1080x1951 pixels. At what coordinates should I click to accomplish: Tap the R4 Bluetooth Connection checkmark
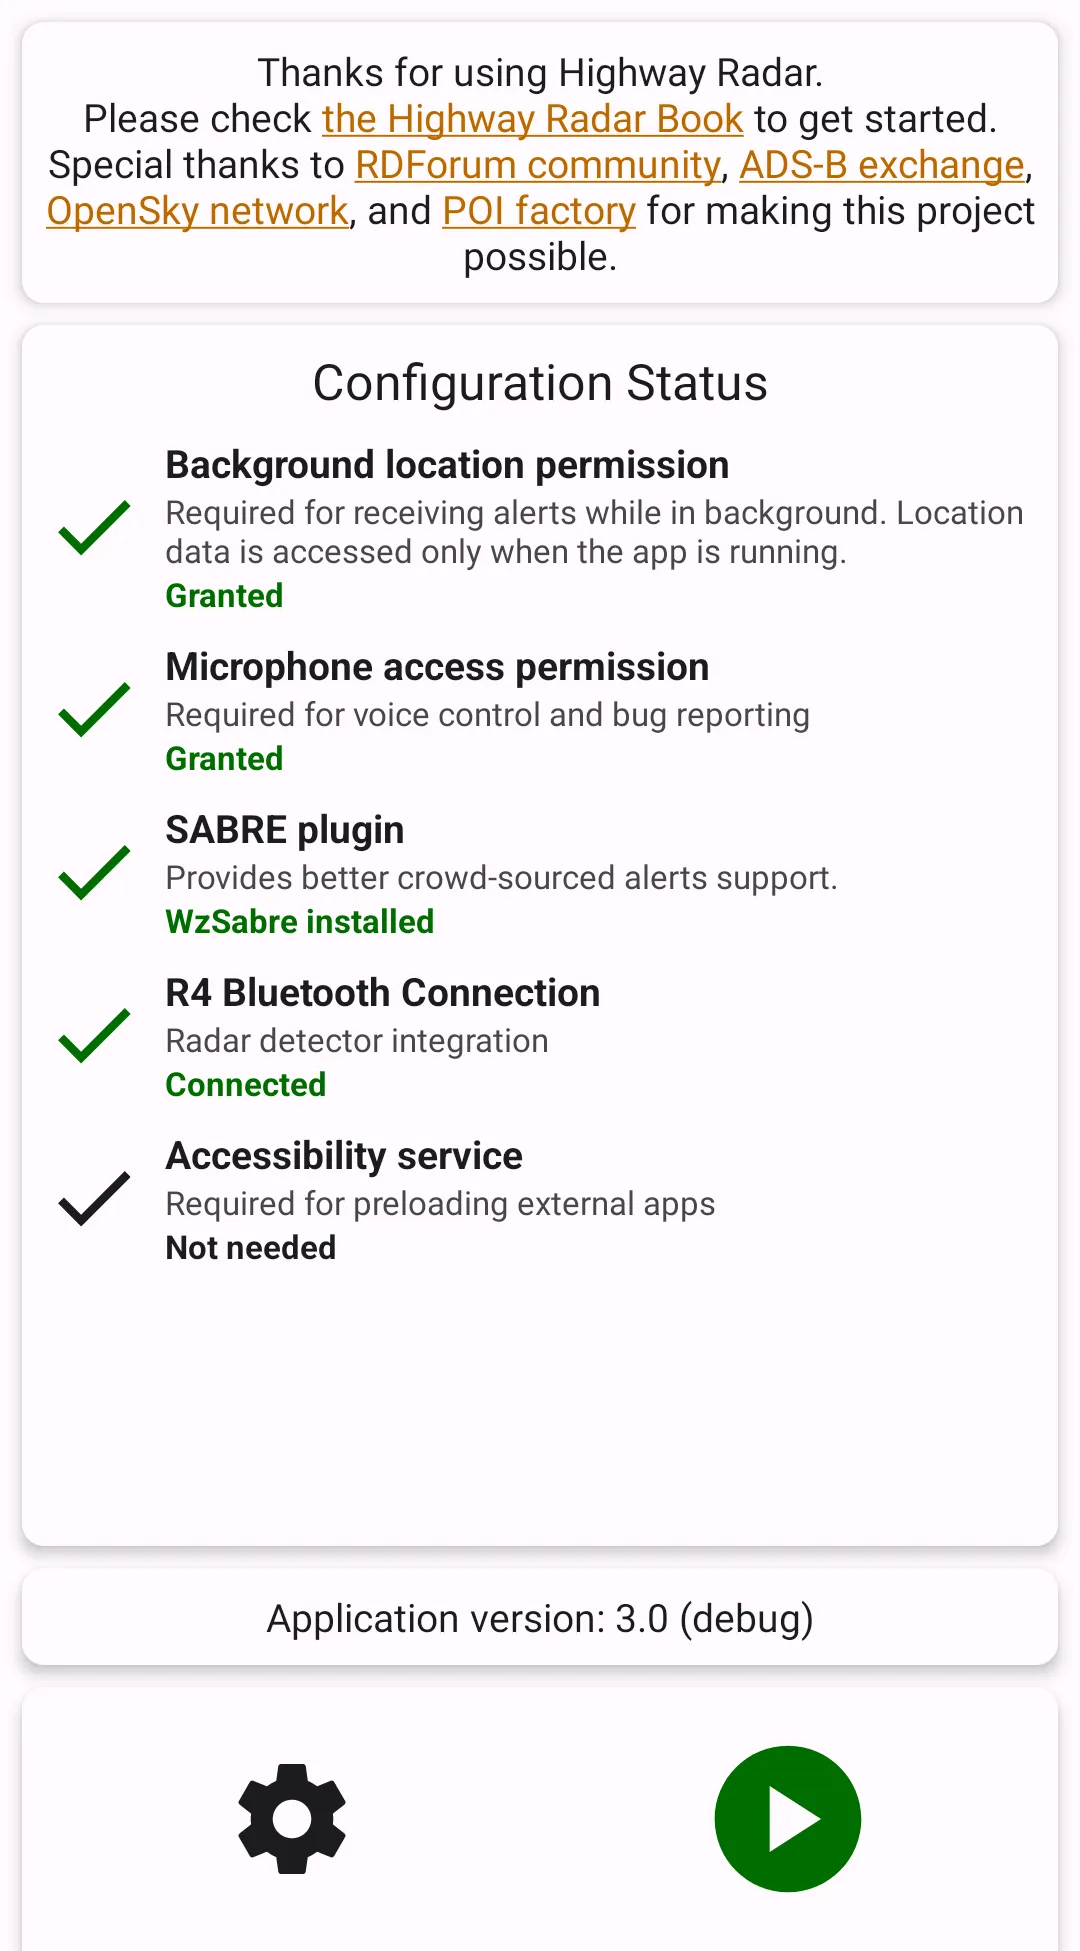[95, 1036]
